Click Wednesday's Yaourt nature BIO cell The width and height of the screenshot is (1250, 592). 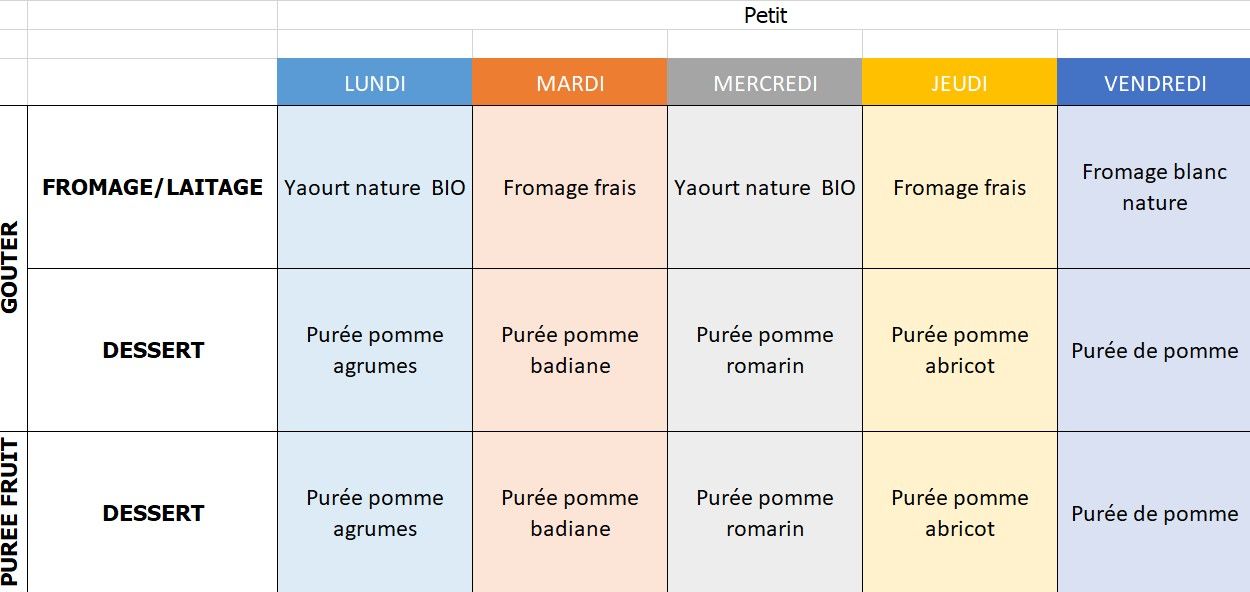coord(765,187)
